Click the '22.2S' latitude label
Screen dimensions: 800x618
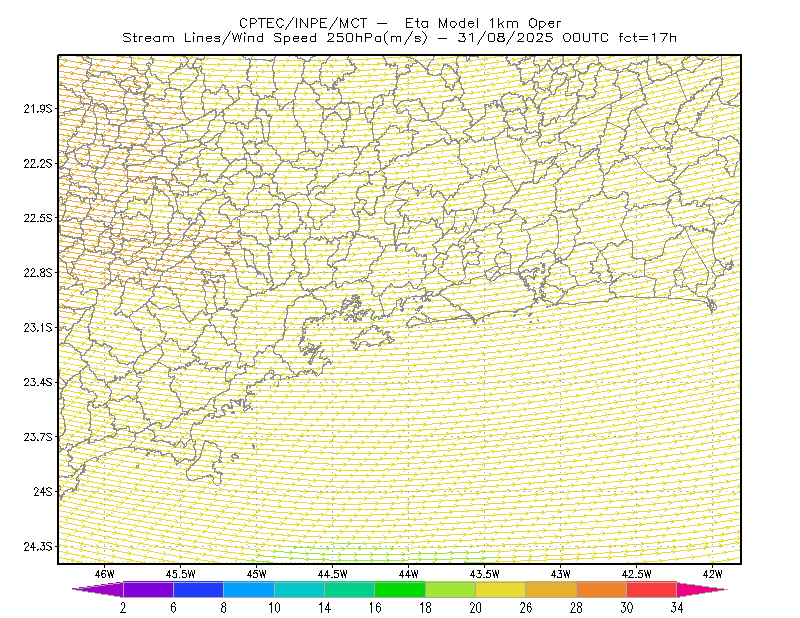(38, 163)
